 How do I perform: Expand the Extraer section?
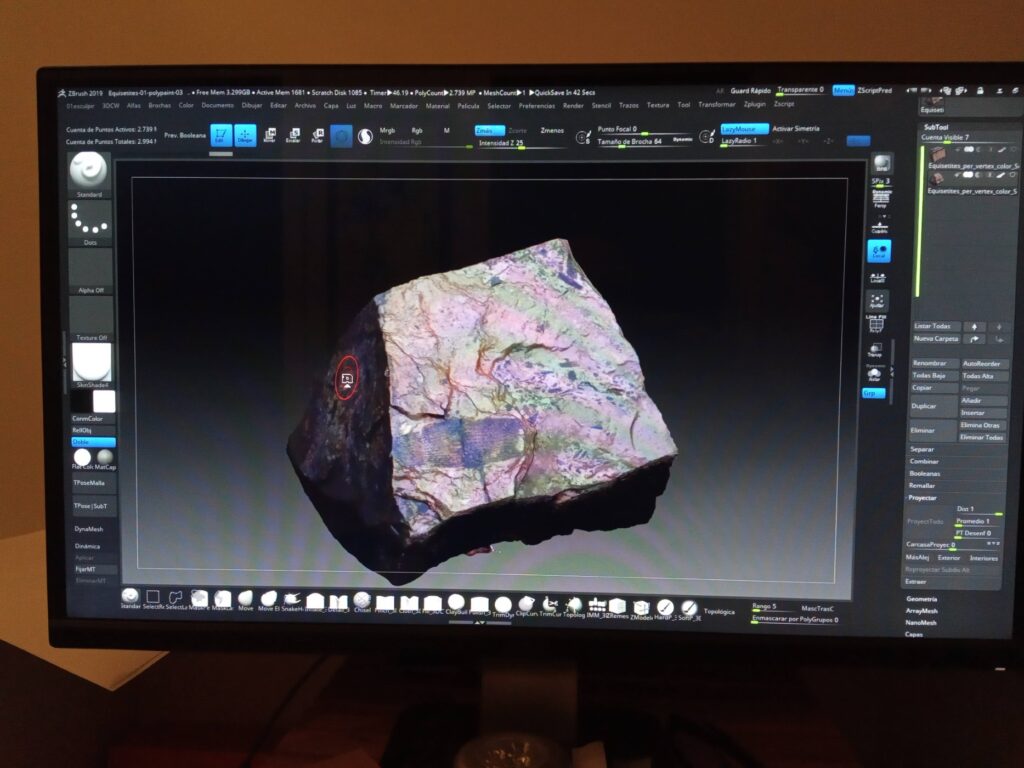(x=915, y=581)
